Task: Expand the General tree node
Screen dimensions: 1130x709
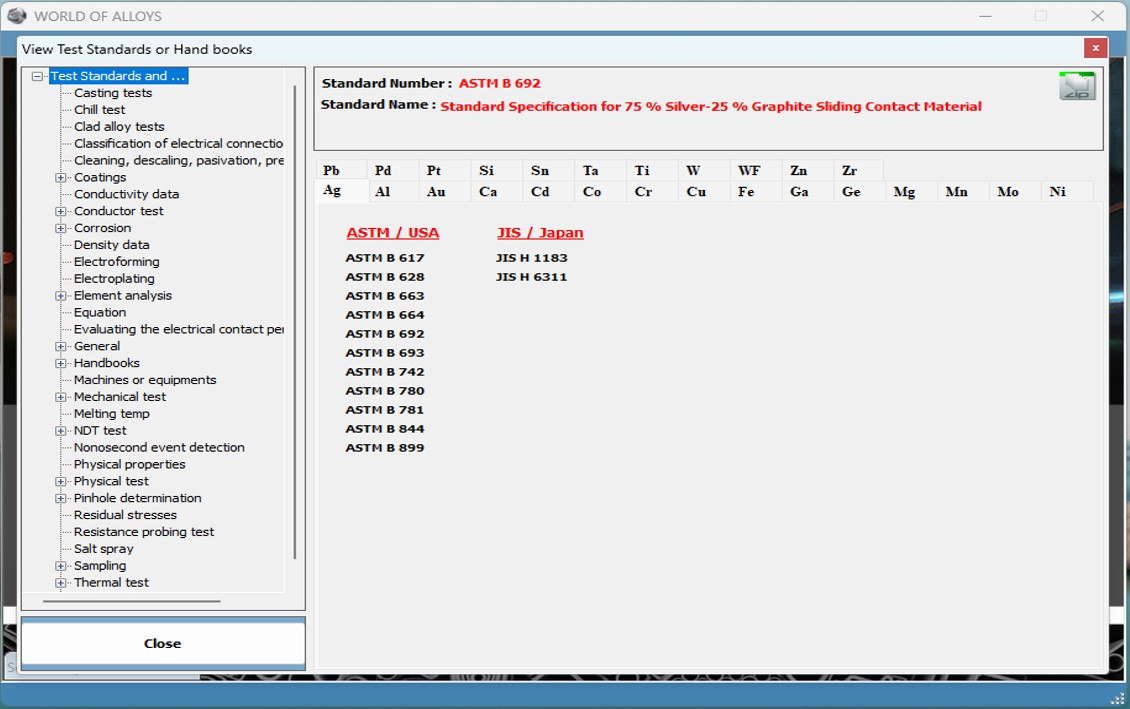Action: tap(61, 346)
